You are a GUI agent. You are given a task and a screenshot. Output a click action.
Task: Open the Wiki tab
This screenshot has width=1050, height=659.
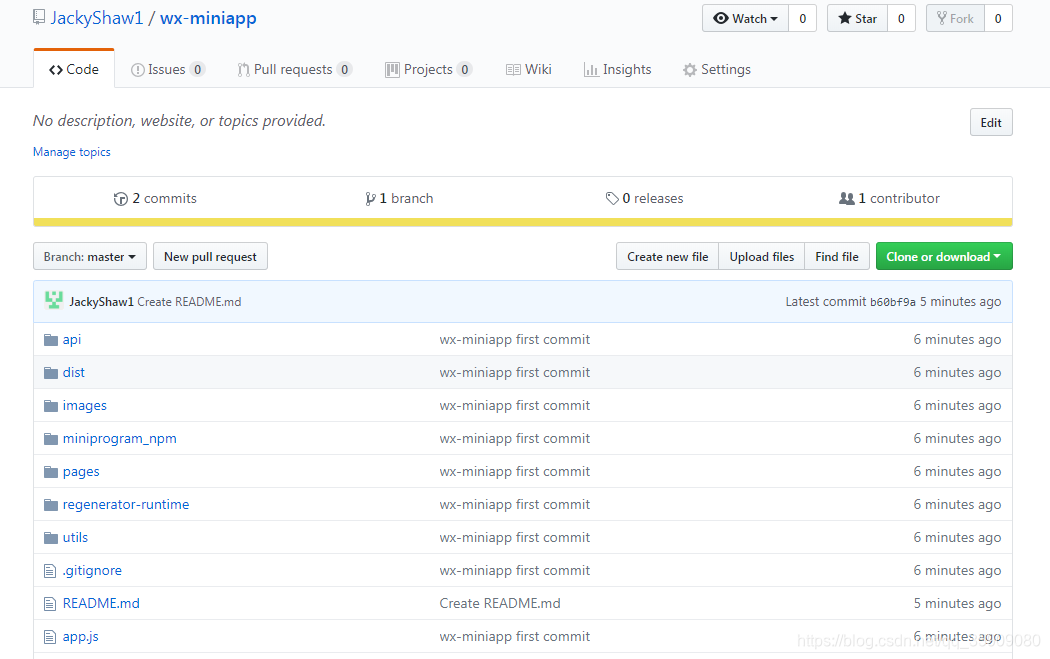coord(528,69)
